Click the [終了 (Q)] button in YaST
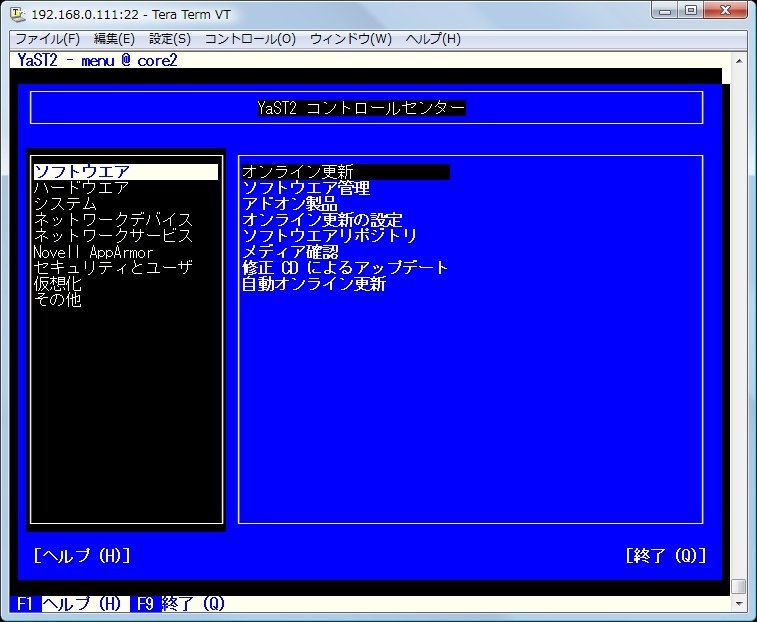 click(x=666, y=555)
